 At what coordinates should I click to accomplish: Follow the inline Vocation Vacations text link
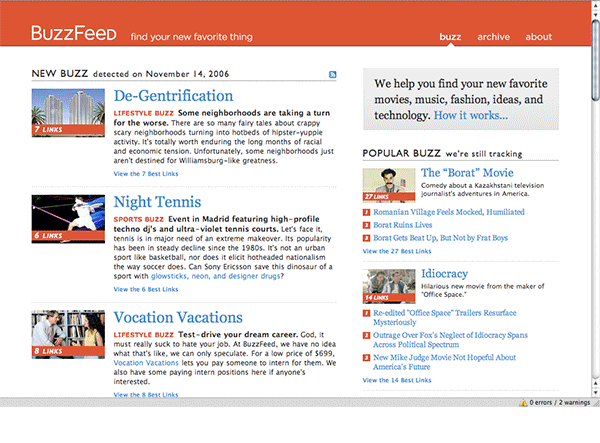tap(146, 363)
